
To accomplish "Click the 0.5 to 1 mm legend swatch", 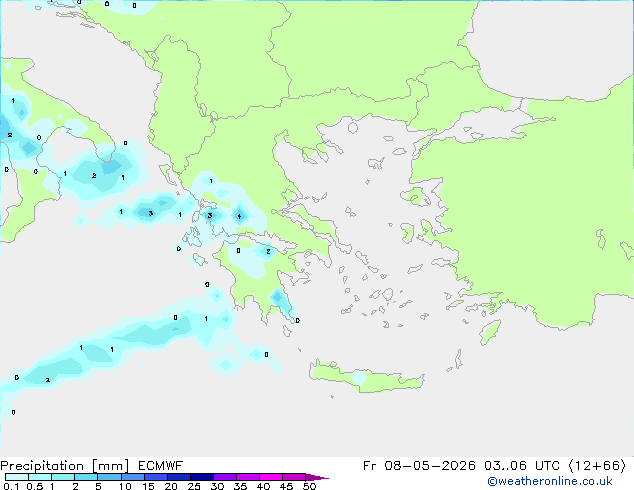I will click(x=40, y=477).
